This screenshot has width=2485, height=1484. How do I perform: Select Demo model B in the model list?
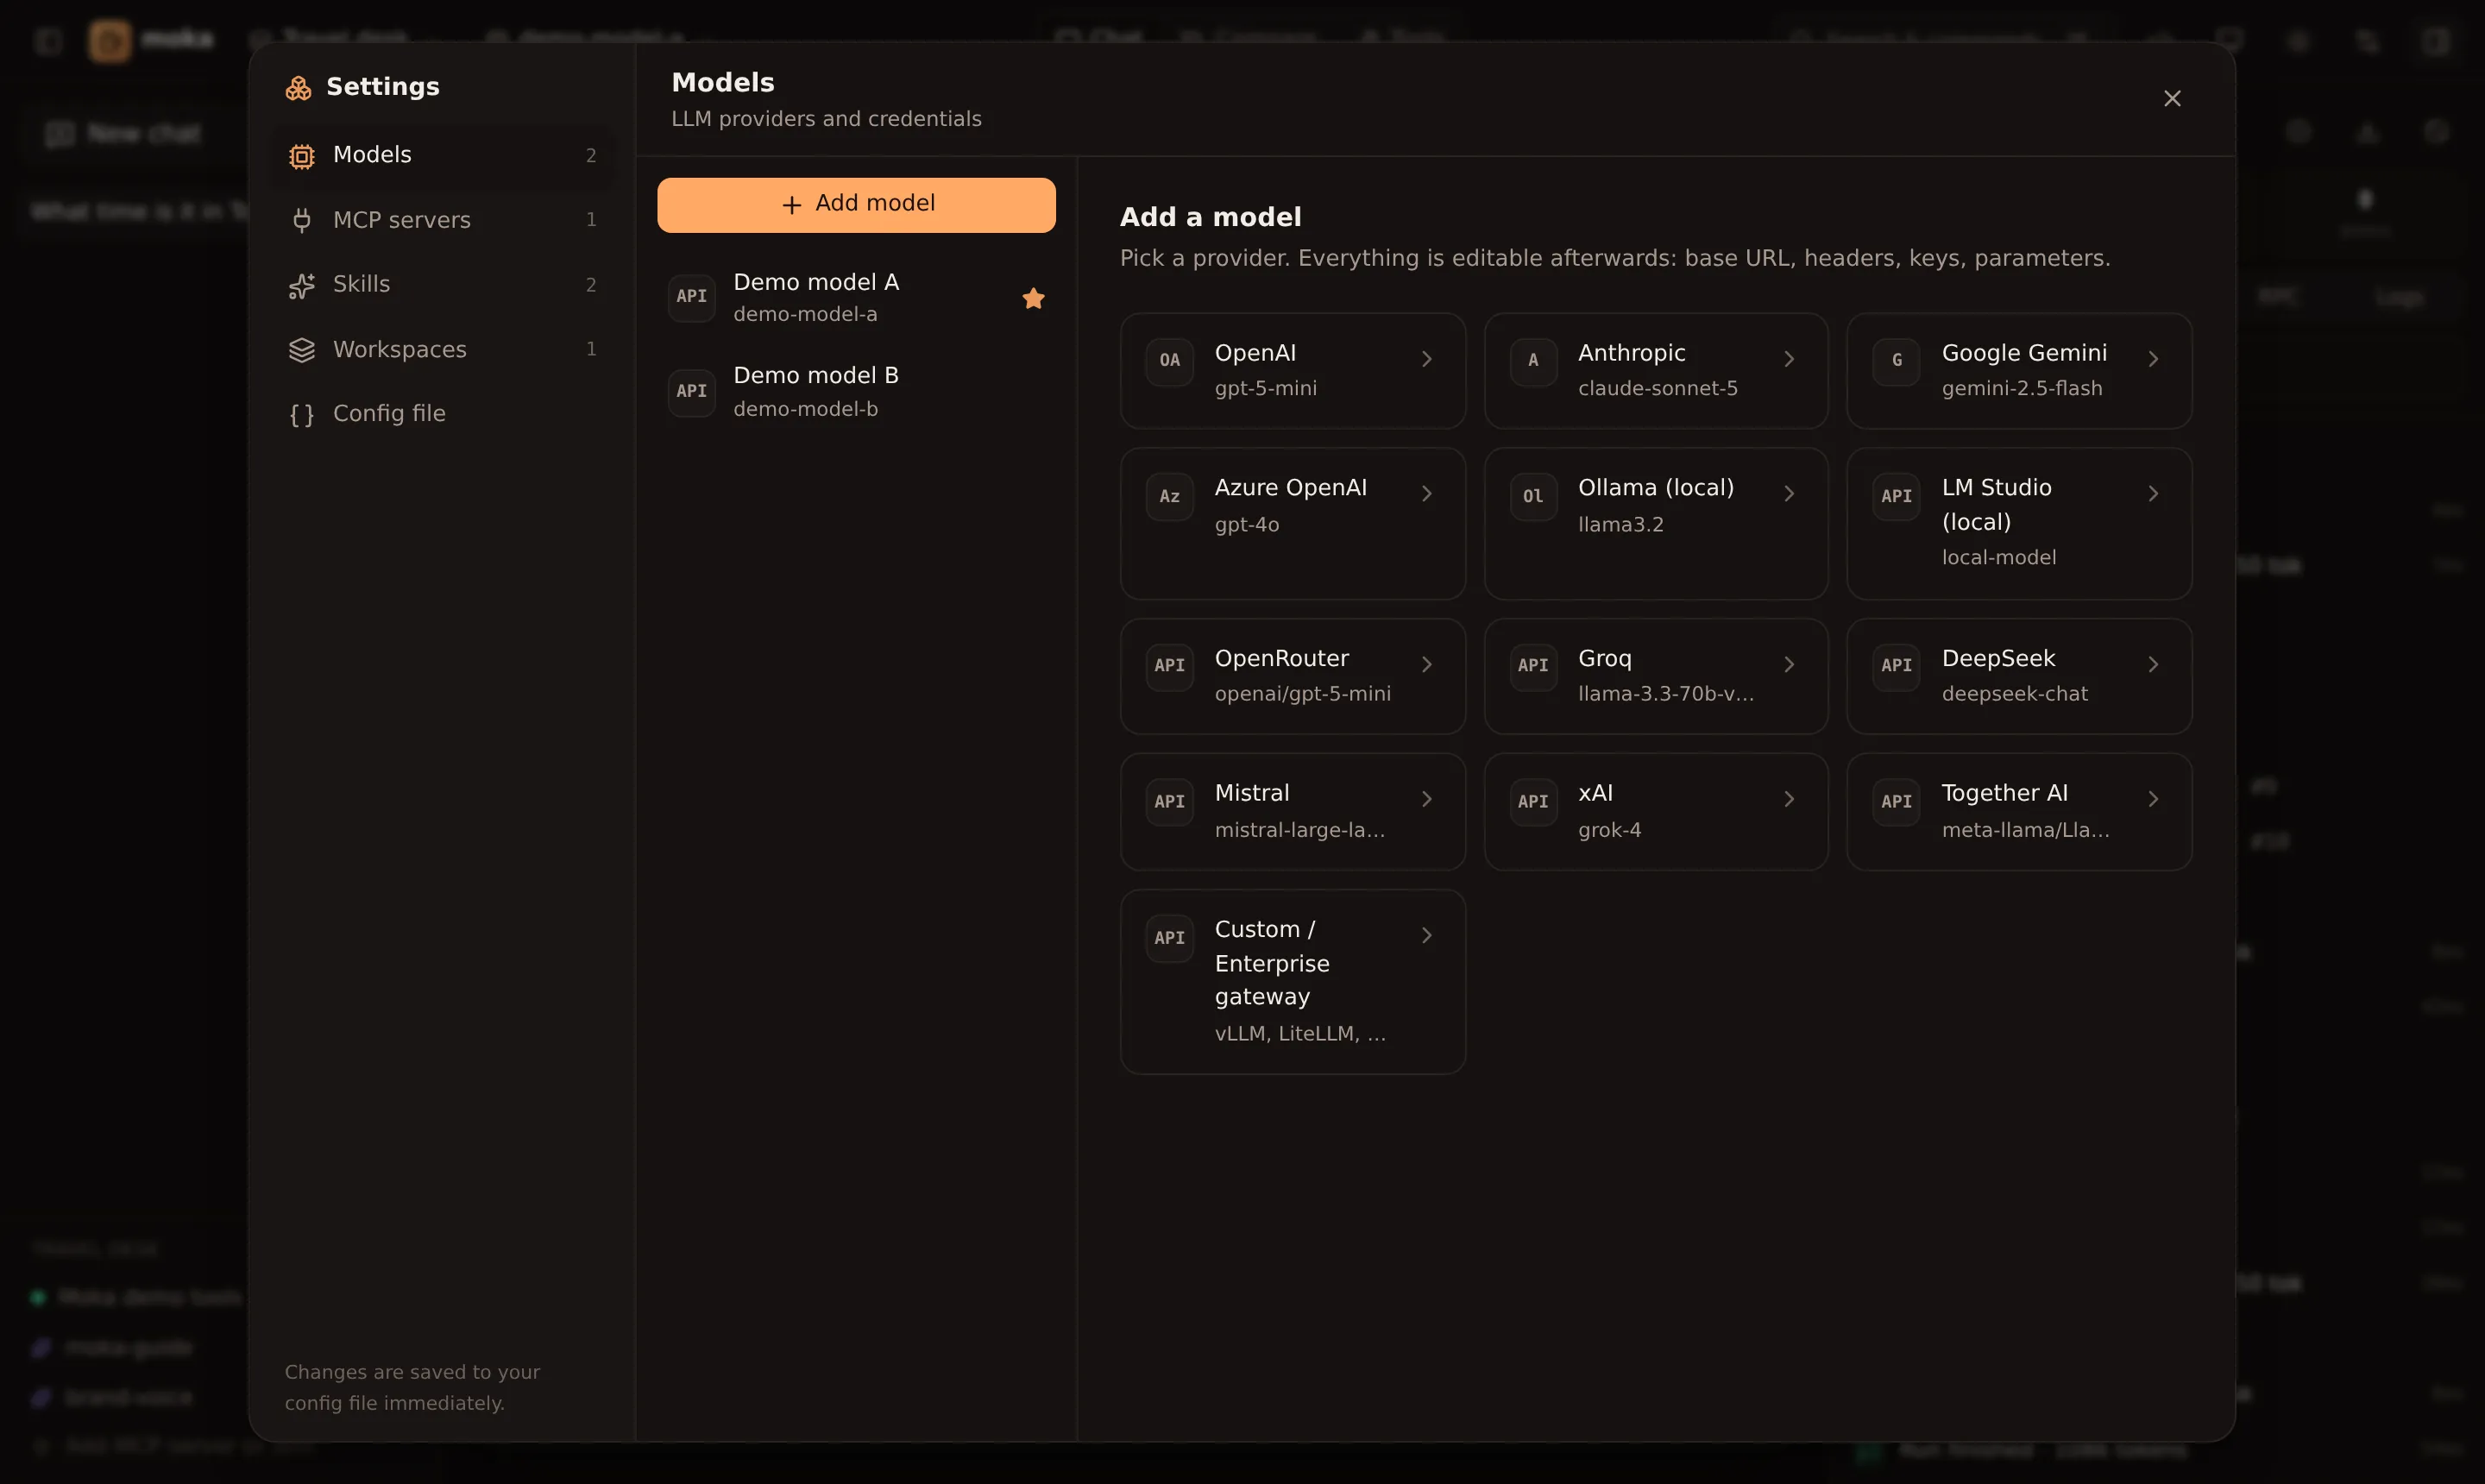(856, 392)
